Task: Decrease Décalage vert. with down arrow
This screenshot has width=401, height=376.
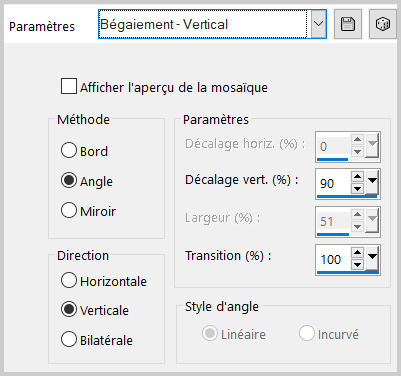Action: [357, 188]
